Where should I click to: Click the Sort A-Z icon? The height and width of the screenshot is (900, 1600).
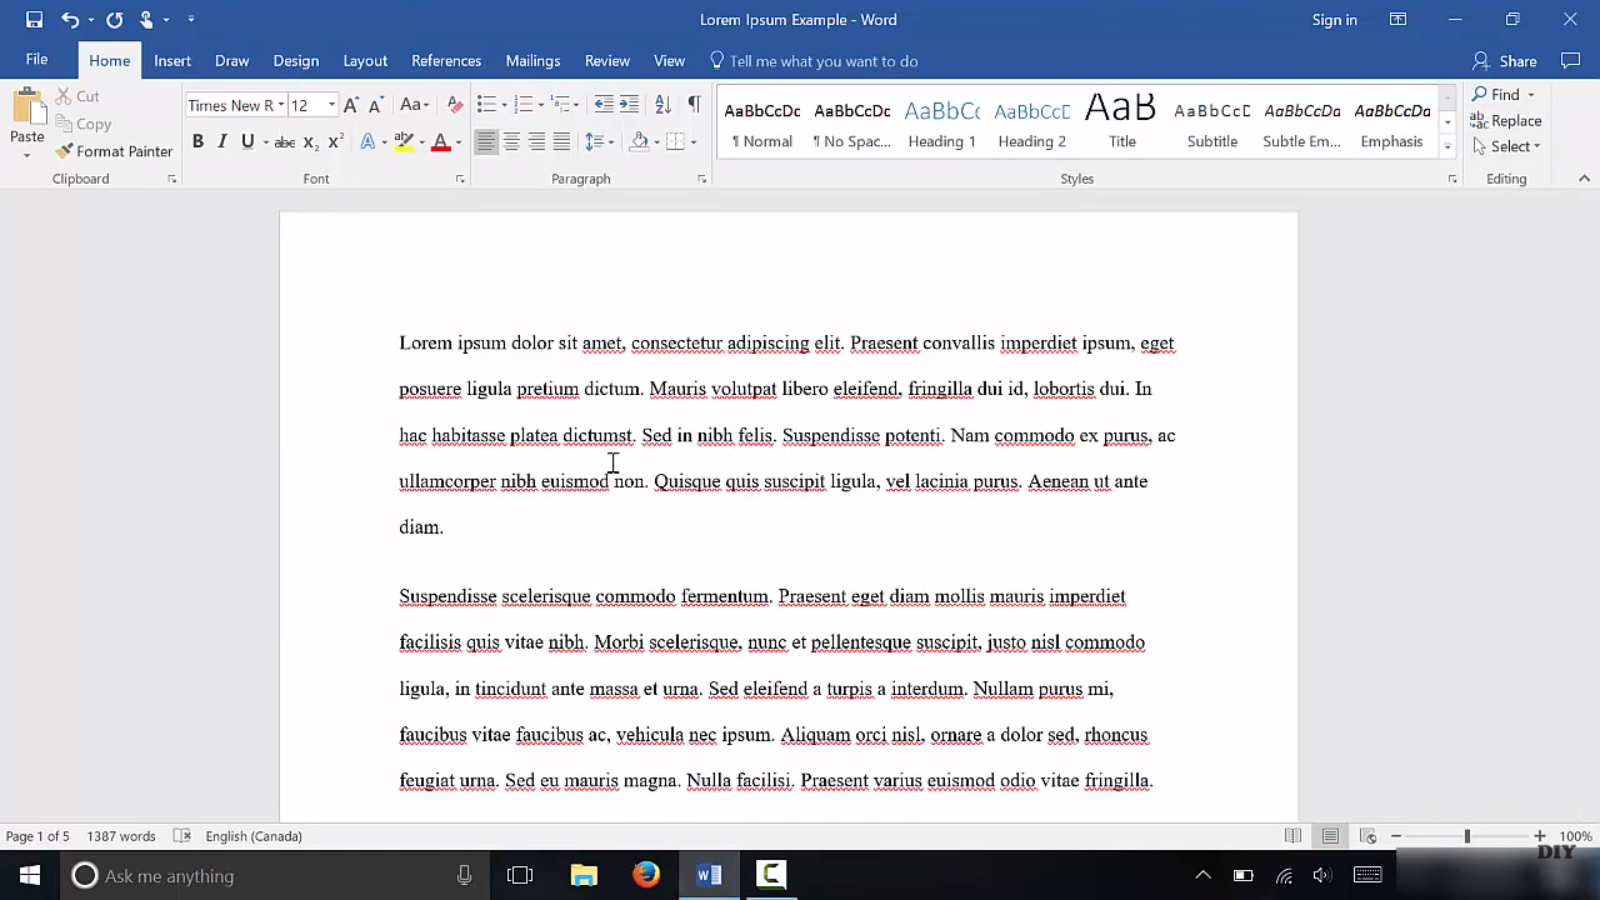[663, 104]
